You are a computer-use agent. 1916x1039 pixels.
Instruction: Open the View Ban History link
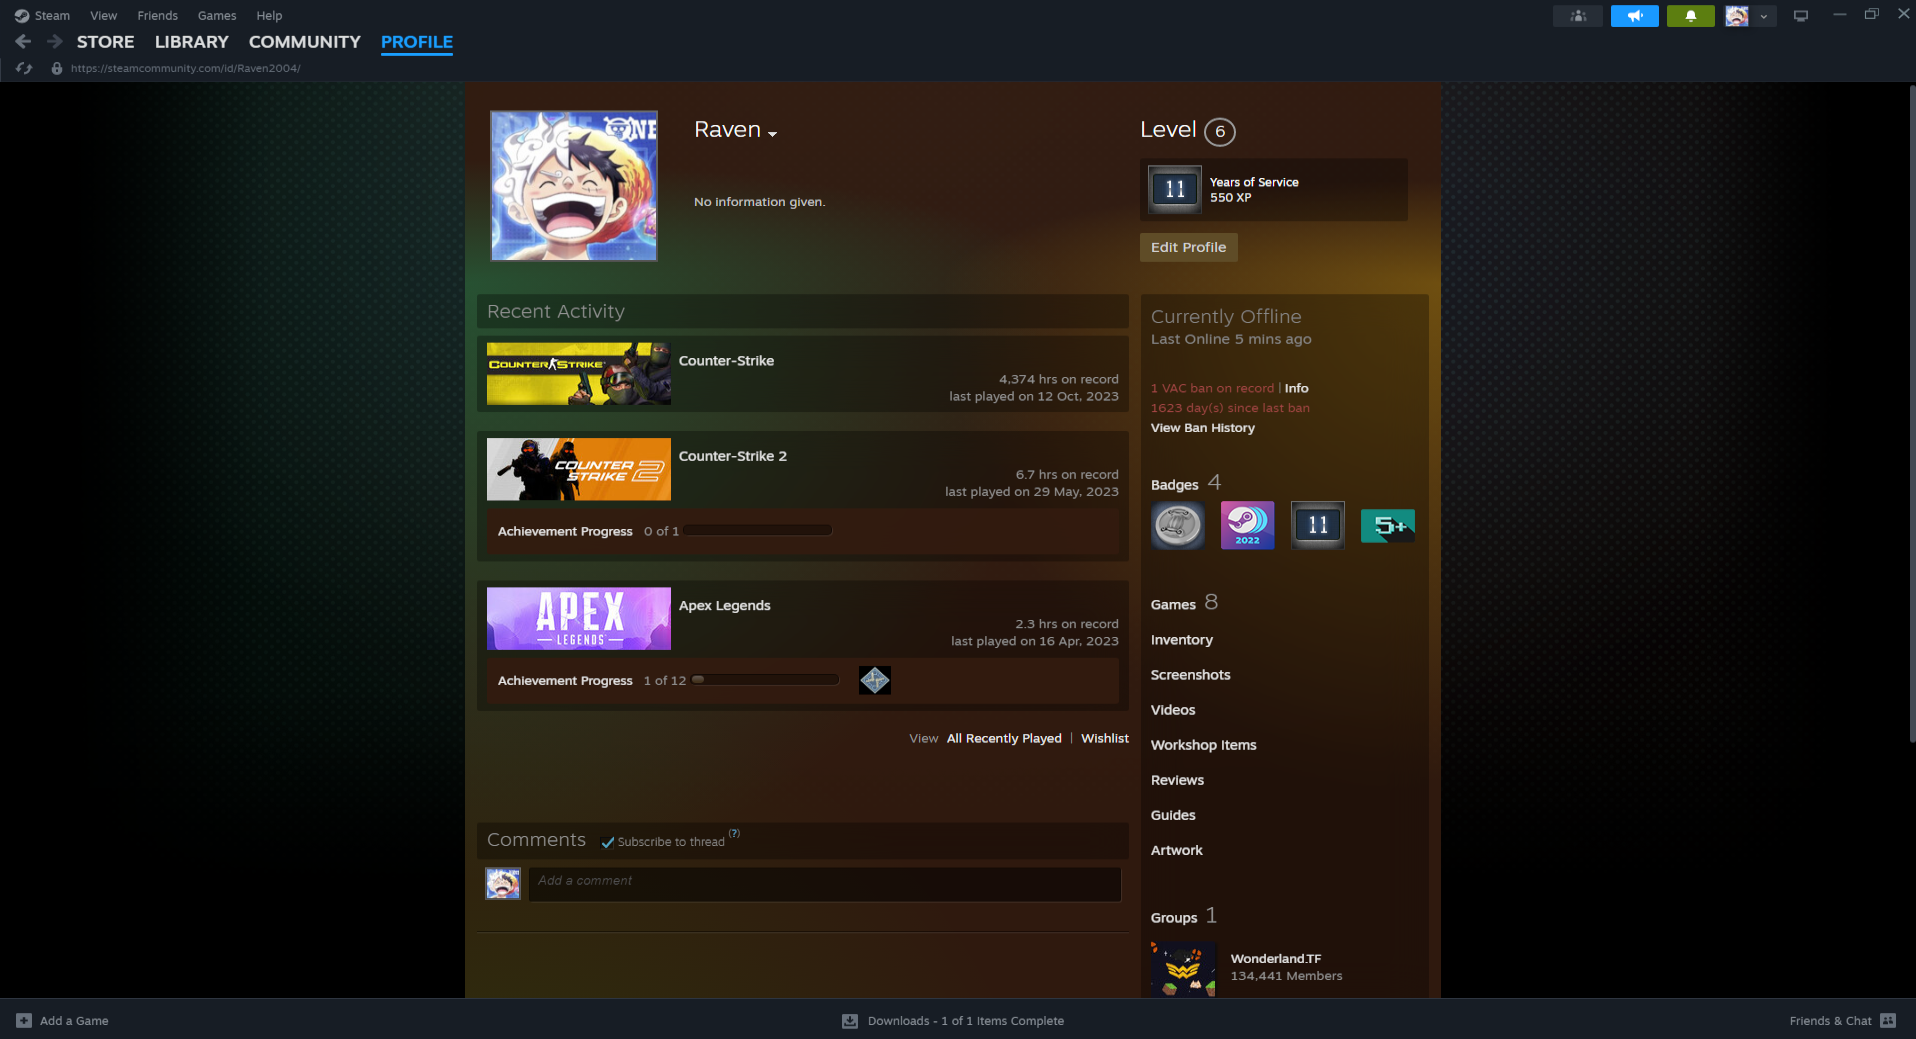pyautogui.click(x=1202, y=428)
